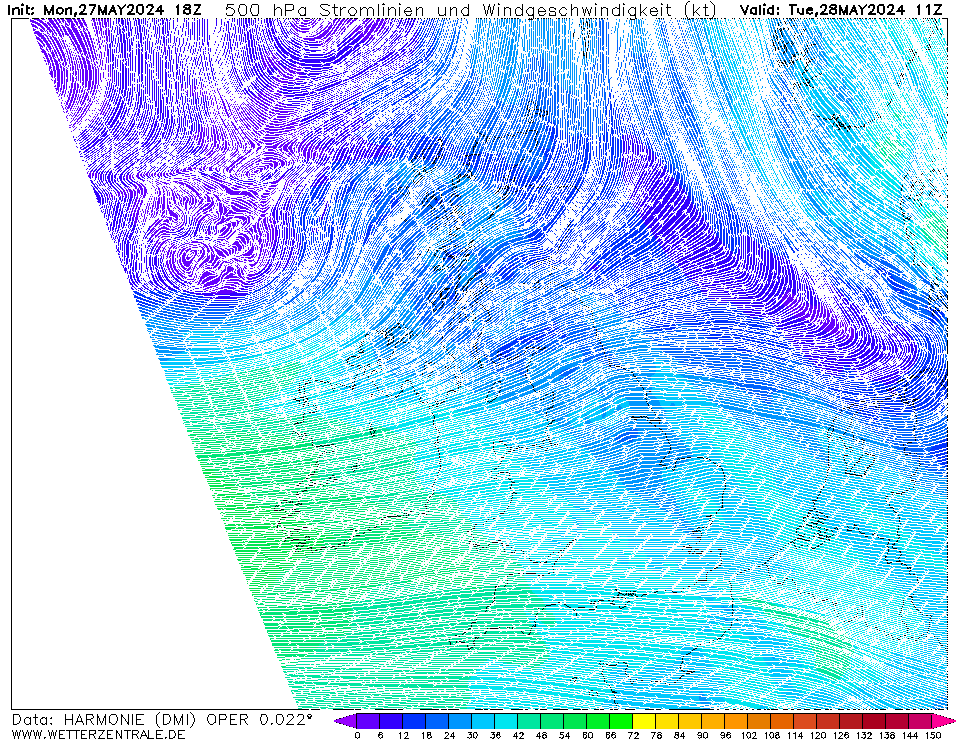The width and height of the screenshot is (959, 741).
Task: Click the 150 label on the wind scale
Action: point(932,735)
